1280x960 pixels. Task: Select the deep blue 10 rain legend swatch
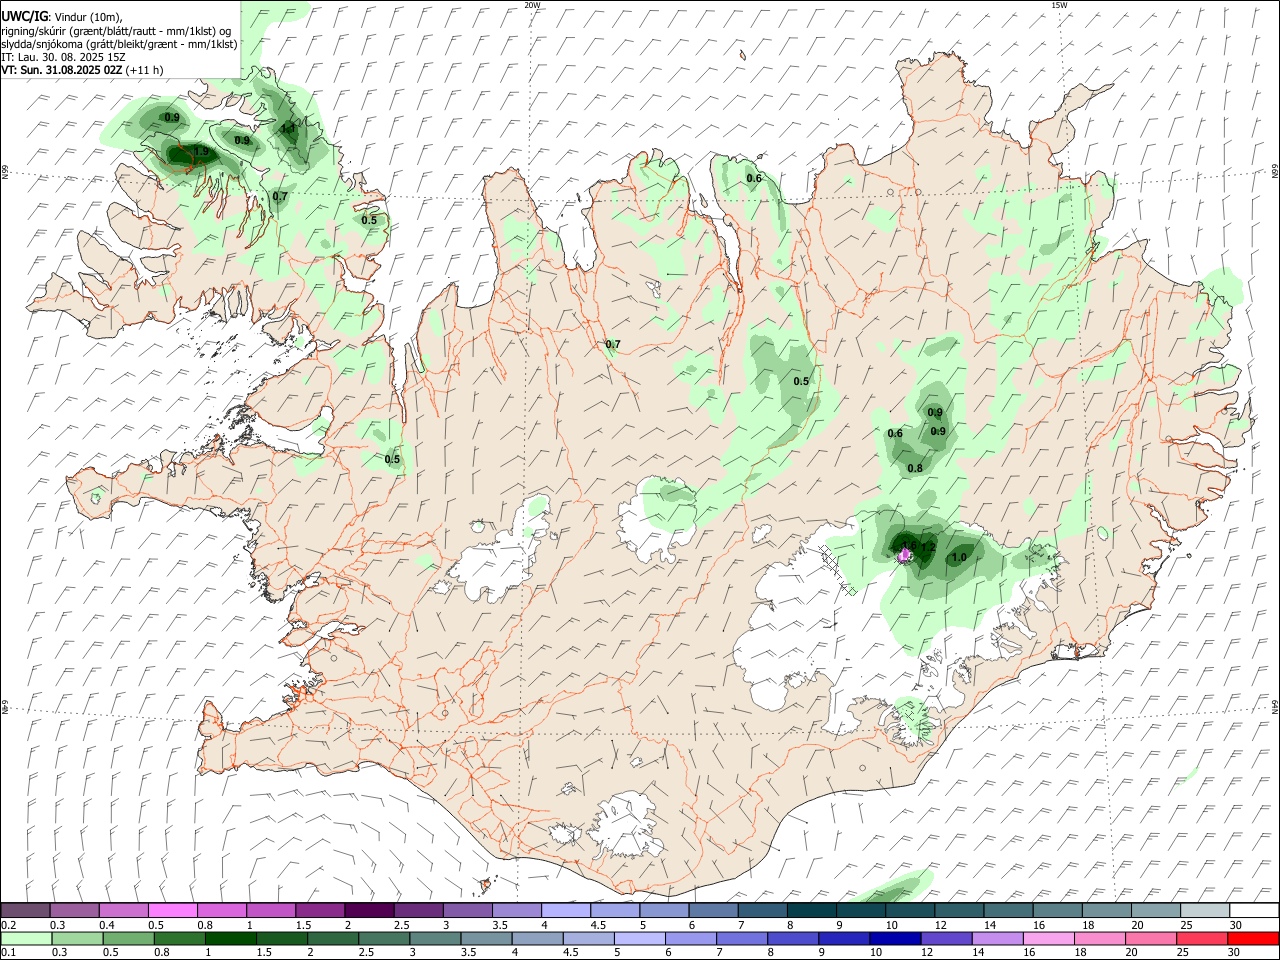point(893,938)
